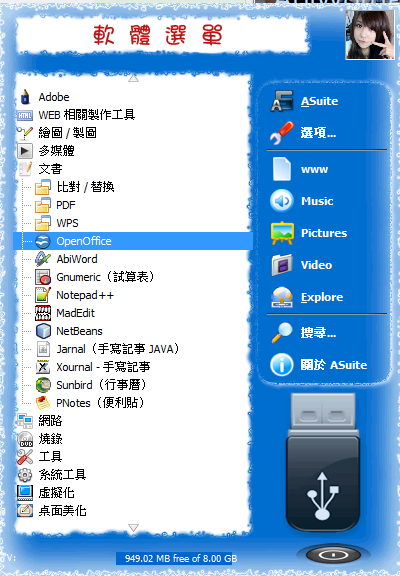The width and height of the screenshot is (400, 576).
Task: Click the Jarnal icon
Action: (x=43, y=349)
